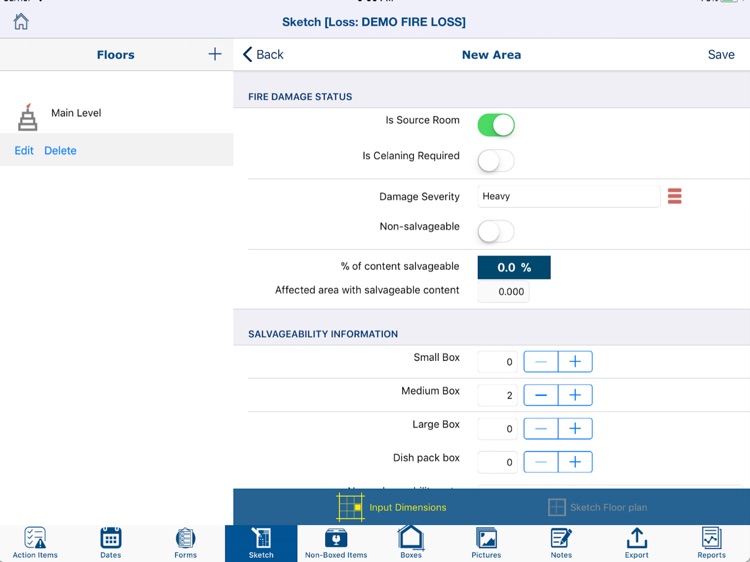750x562 pixels.
Task: Open Forms tab
Action: tap(186, 543)
